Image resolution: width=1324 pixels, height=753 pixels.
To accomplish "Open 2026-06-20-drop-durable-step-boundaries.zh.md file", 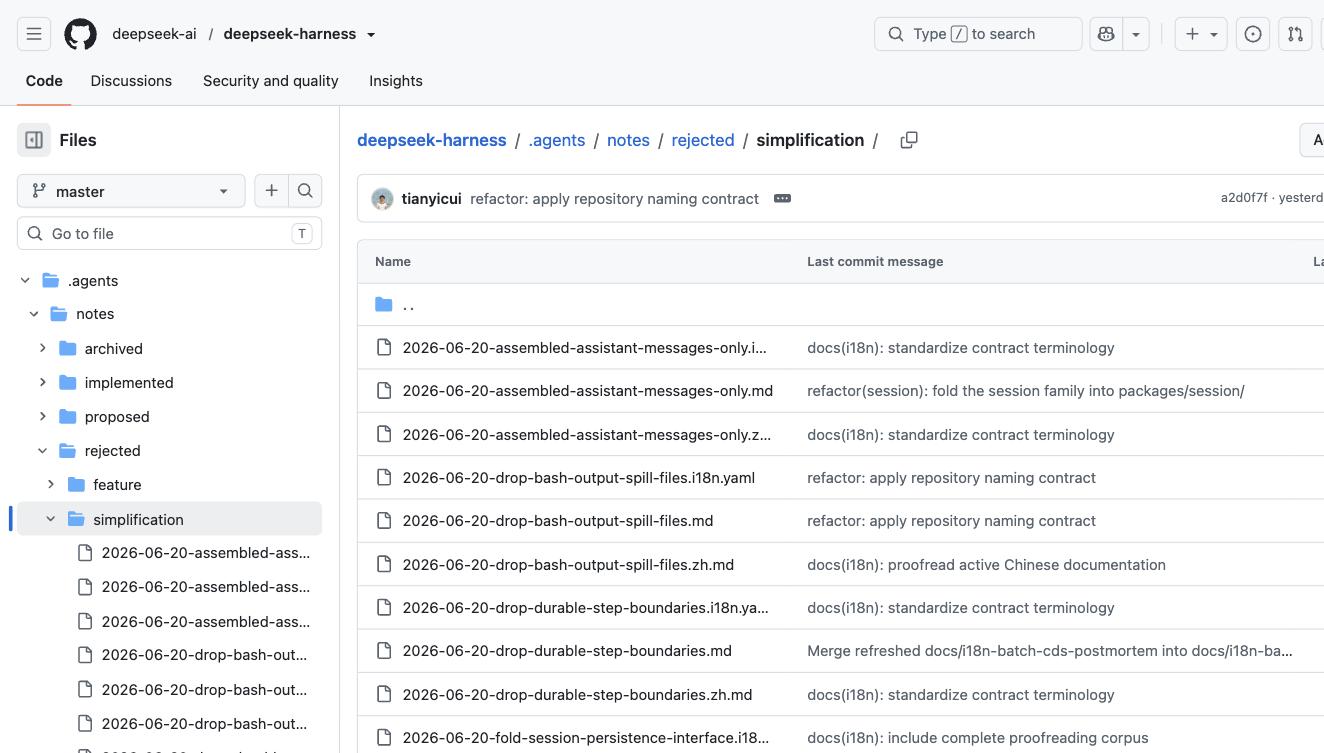I will coord(577,695).
